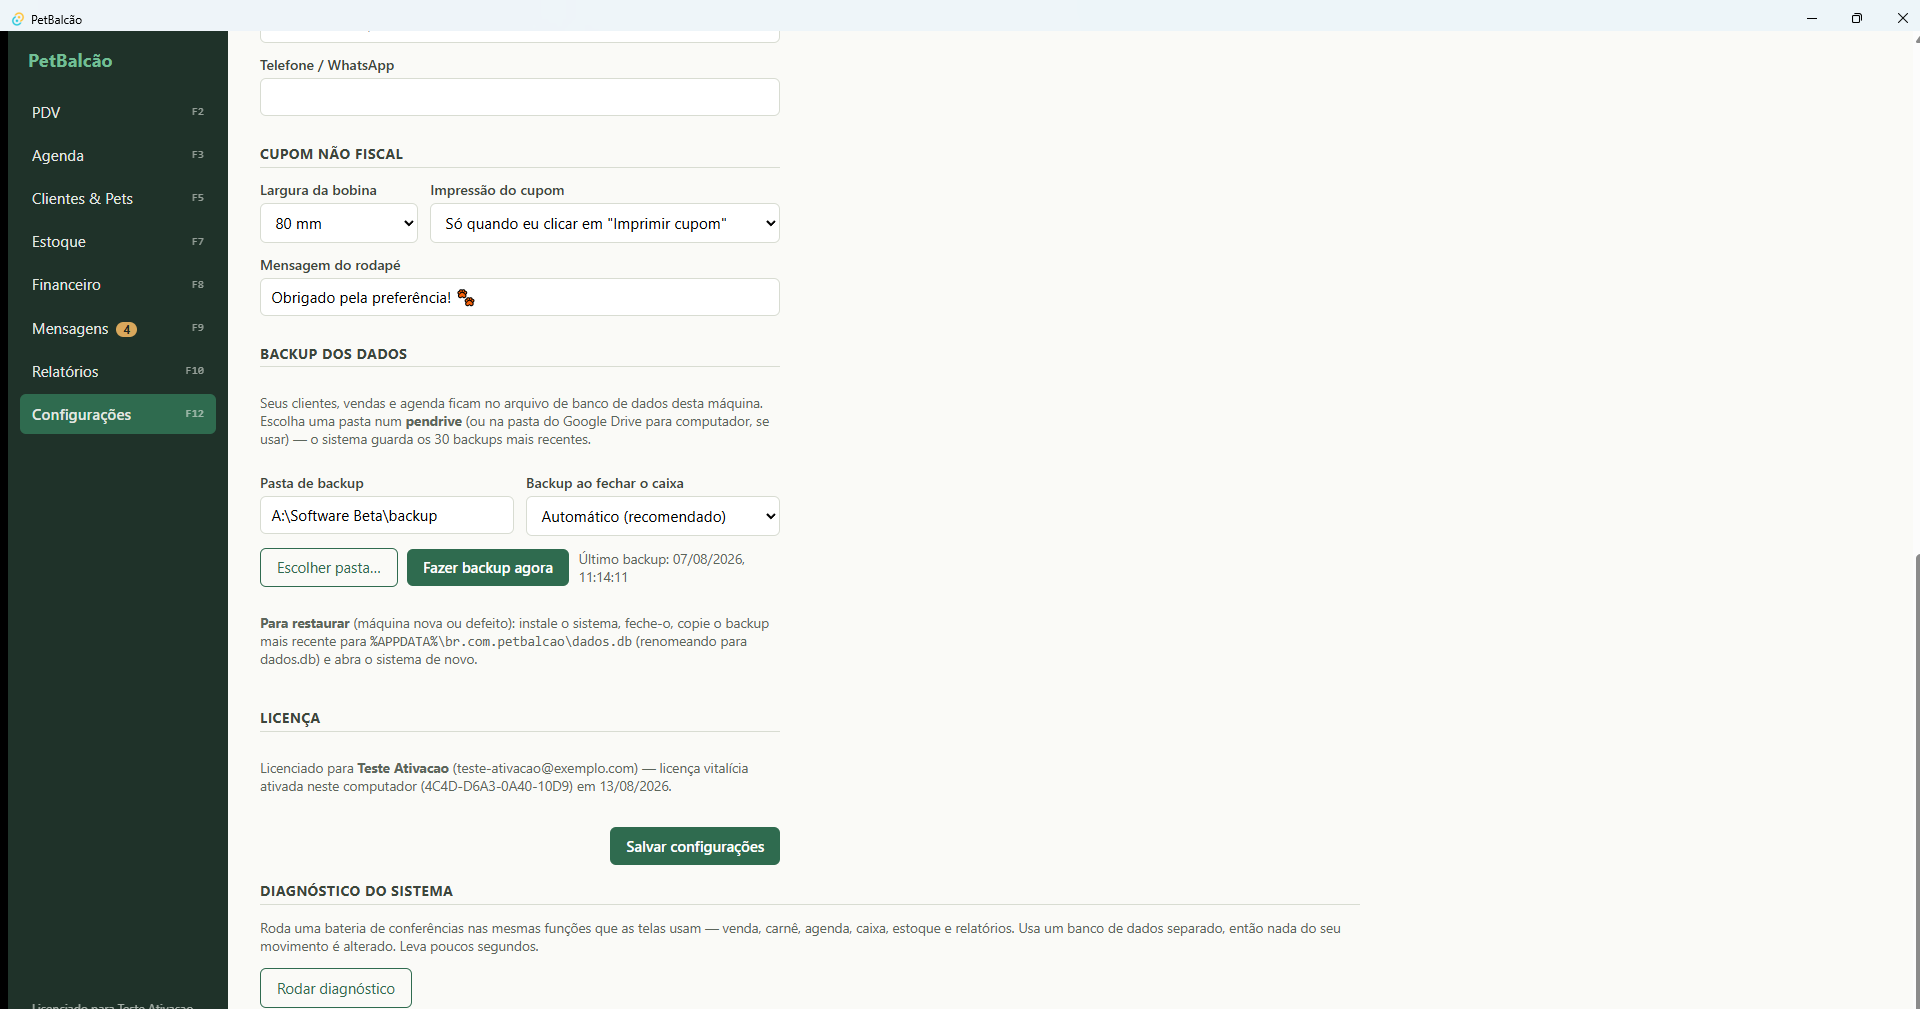Click the license key 4C4D-D6A3-0A40-10D9 text
Screen dimensions: 1920x1009
click(x=497, y=787)
